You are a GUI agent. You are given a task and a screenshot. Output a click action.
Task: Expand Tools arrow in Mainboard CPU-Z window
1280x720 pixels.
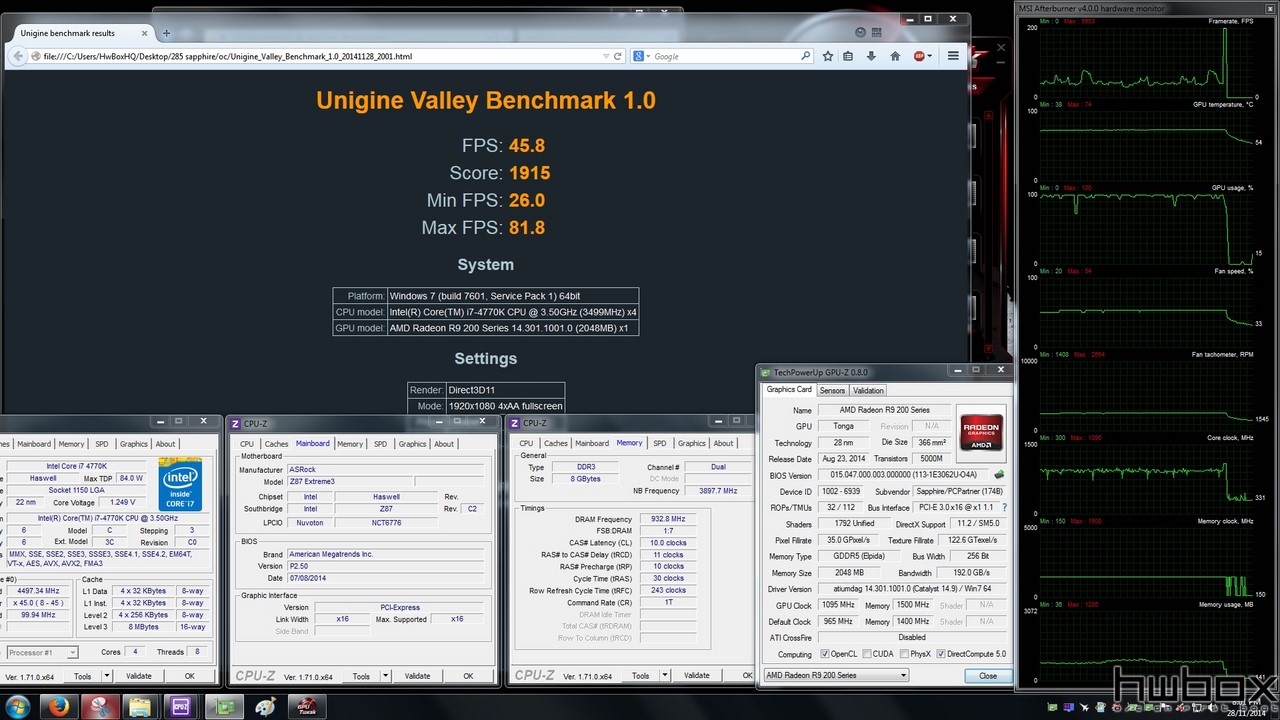[384, 676]
